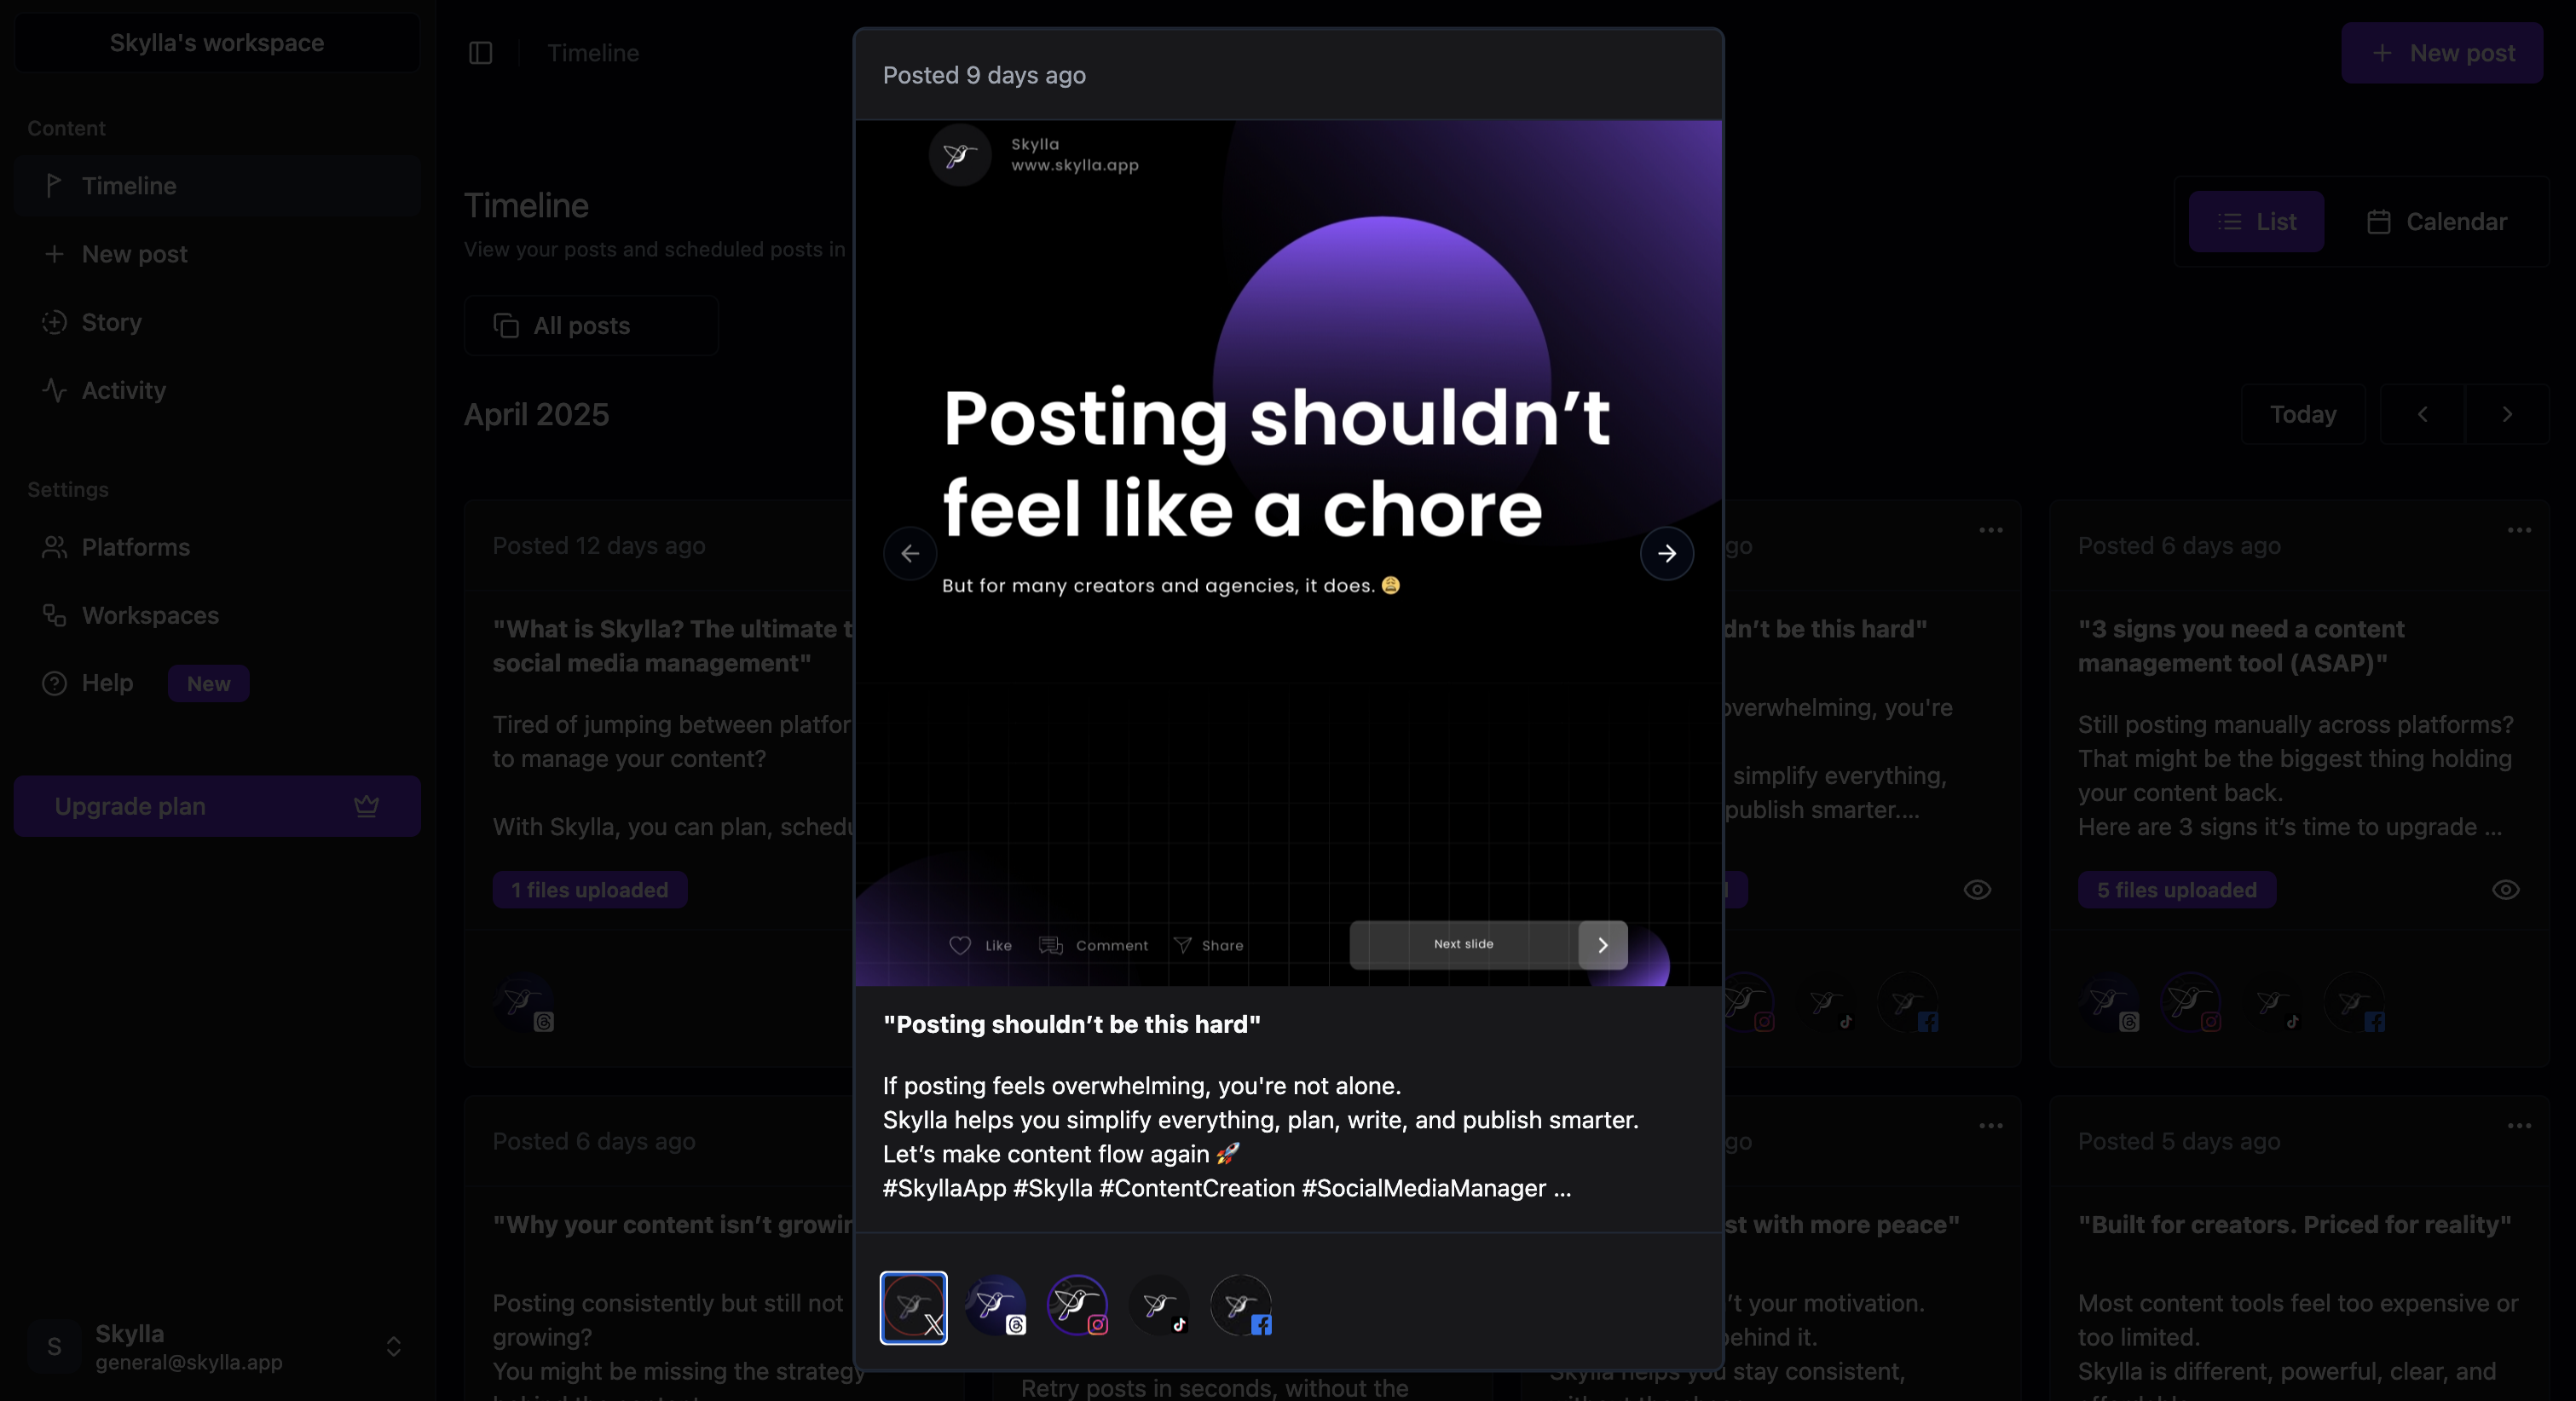The width and height of the screenshot is (2576, 1401).
Task: Click Threads account icon on '3 signs' card
Action: coord(2109,1003)
